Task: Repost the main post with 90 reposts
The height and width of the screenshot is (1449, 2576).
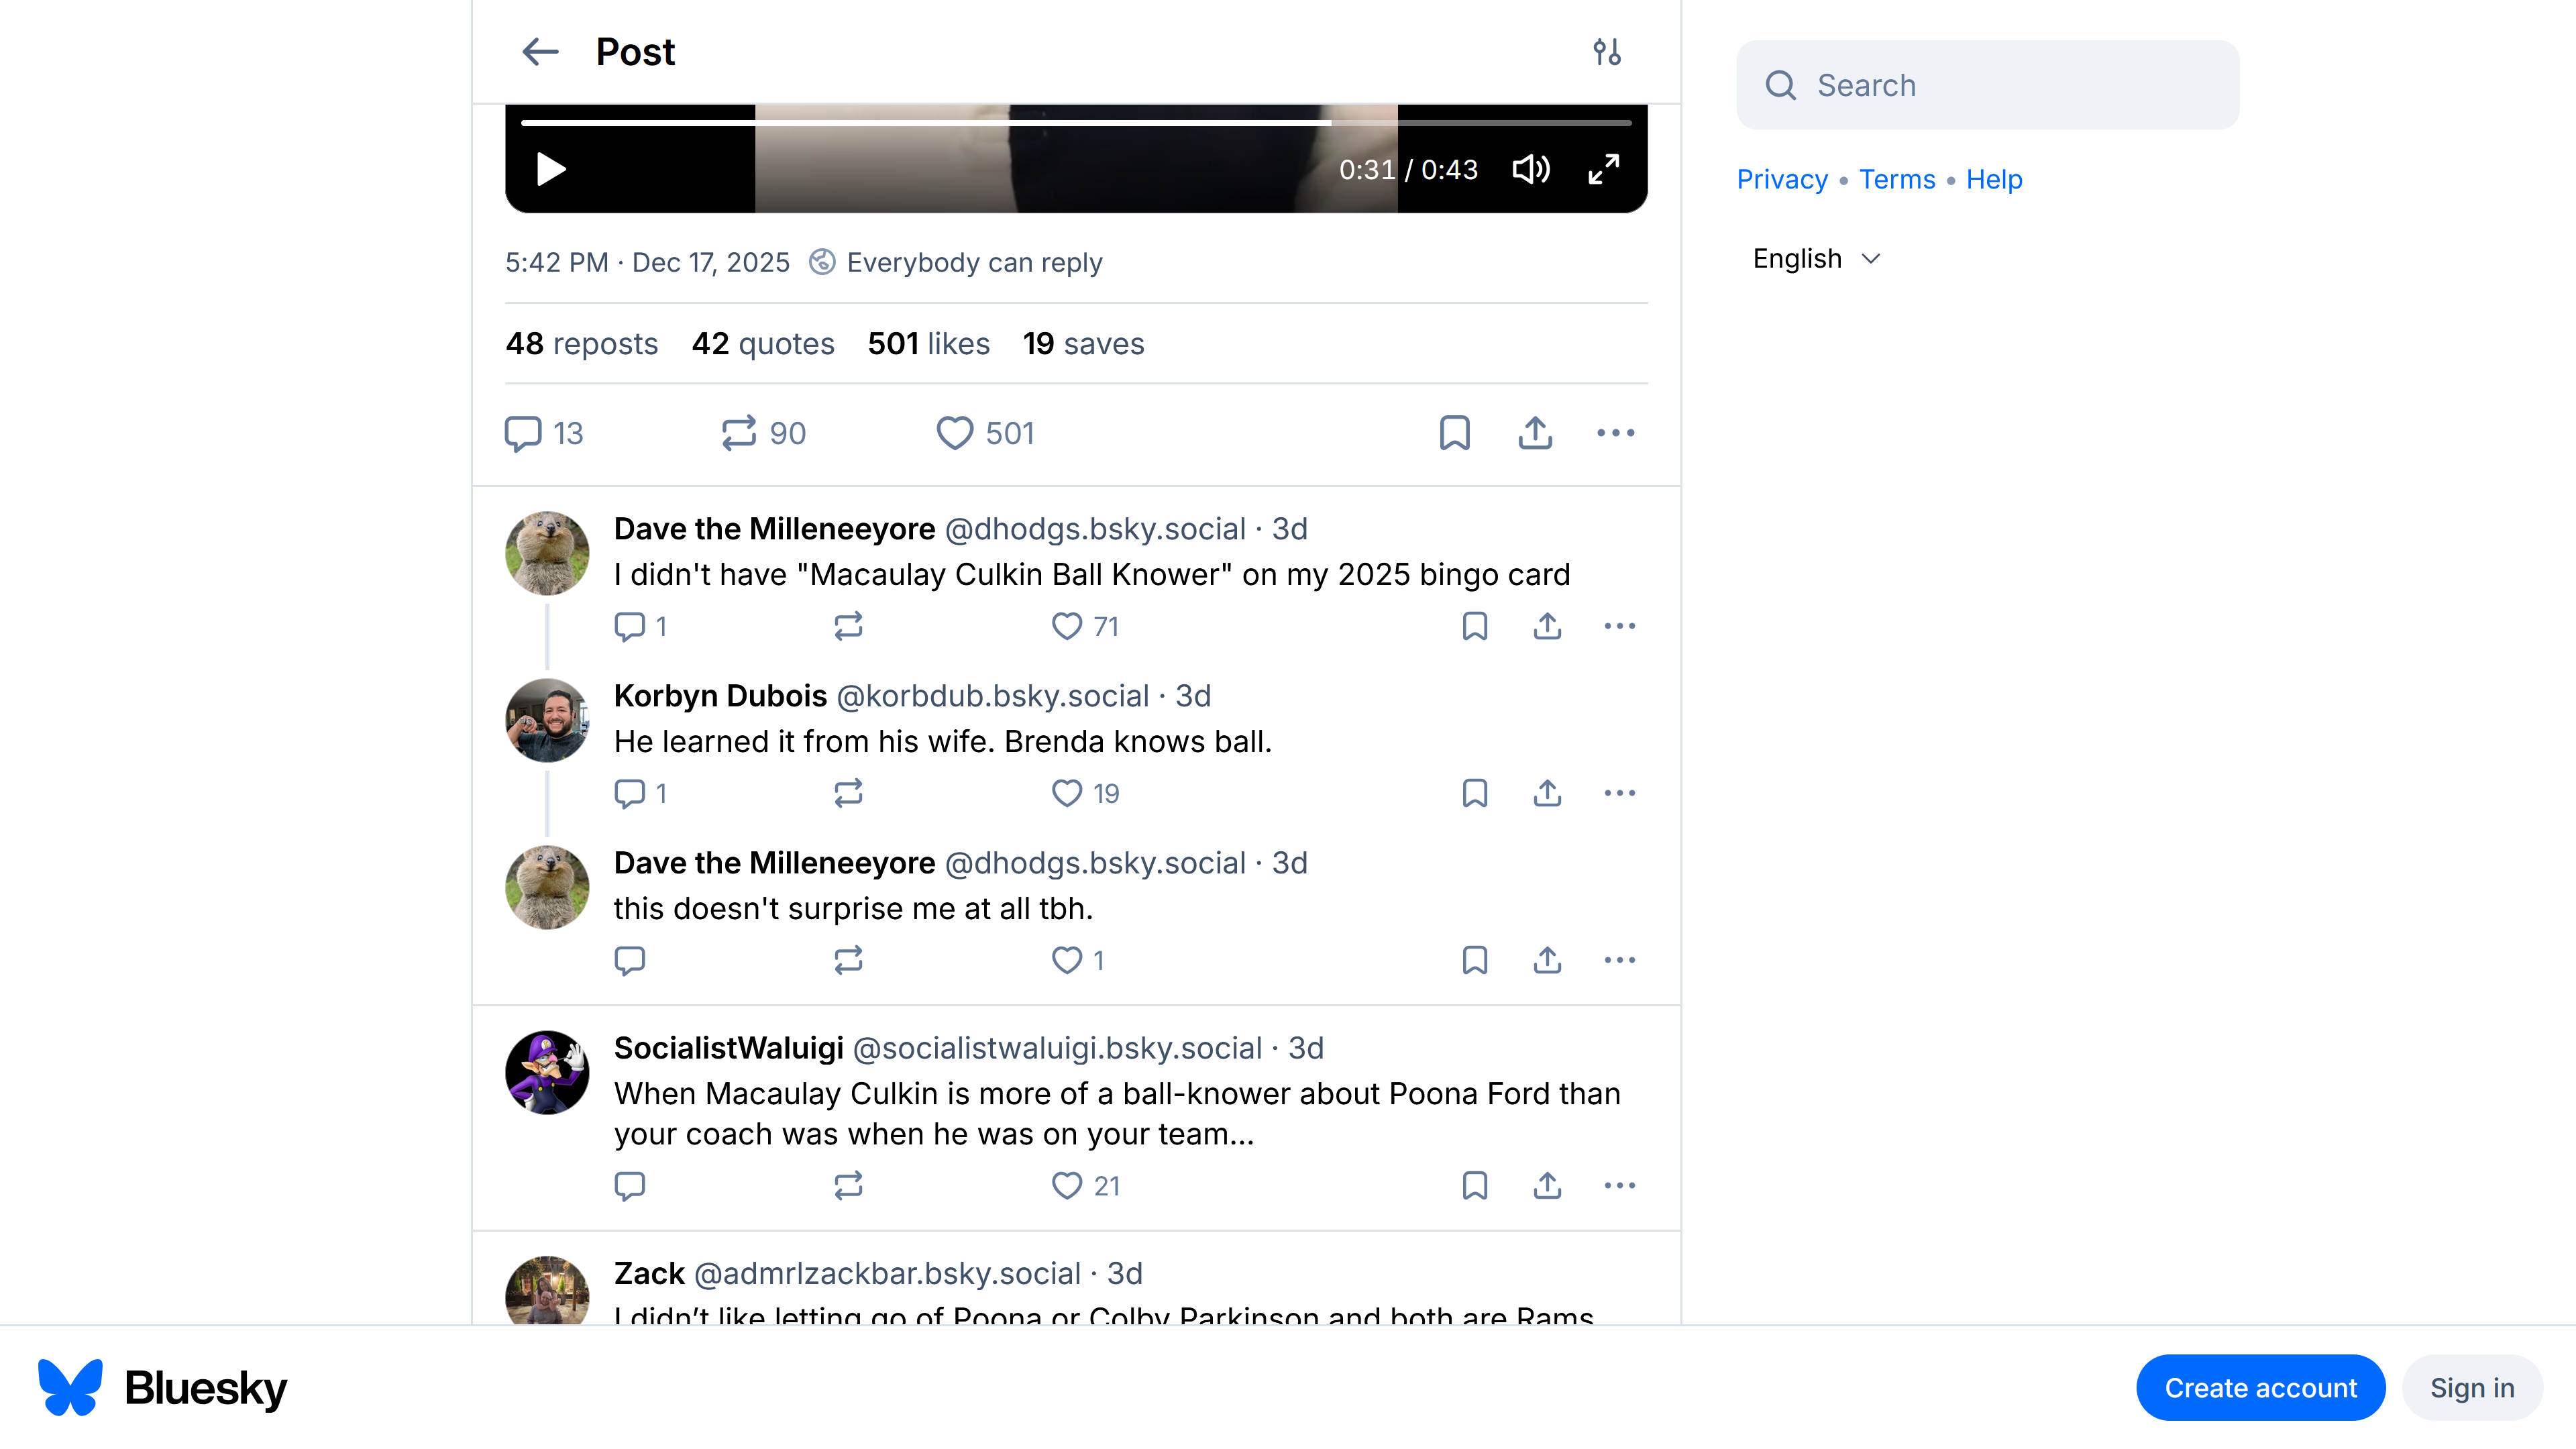Action: (x=740, y=433)
